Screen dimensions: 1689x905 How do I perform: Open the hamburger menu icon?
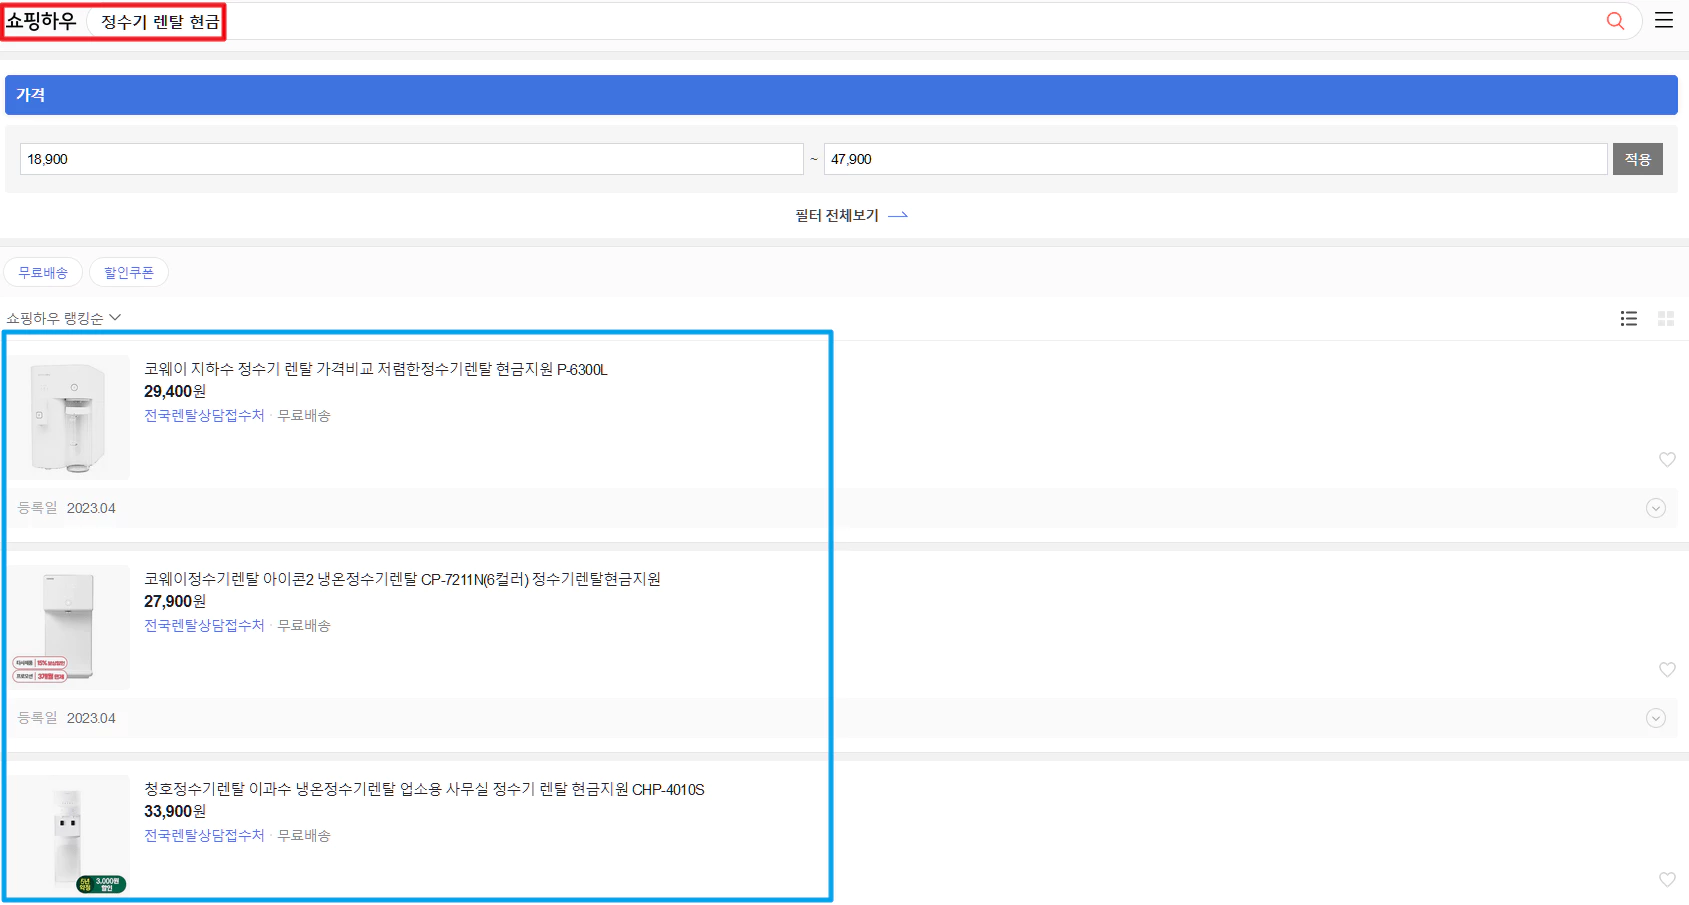tap(1664, 20)
